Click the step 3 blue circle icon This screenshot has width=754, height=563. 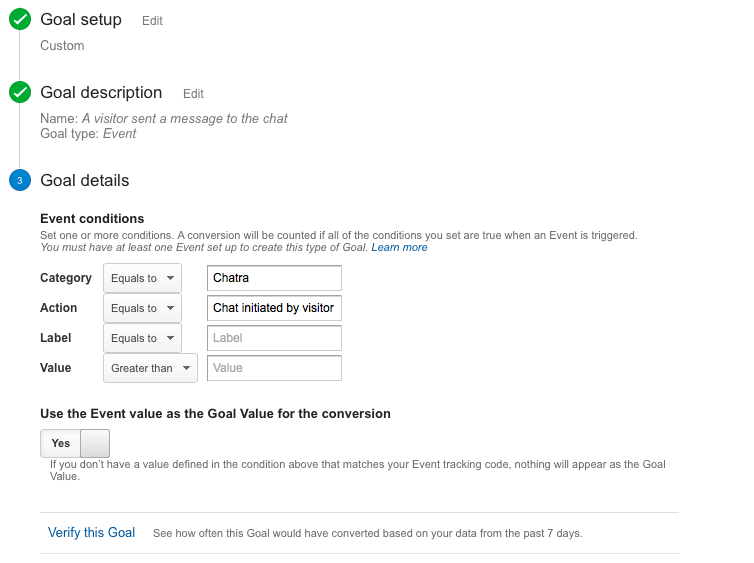(x=20, y=181)
